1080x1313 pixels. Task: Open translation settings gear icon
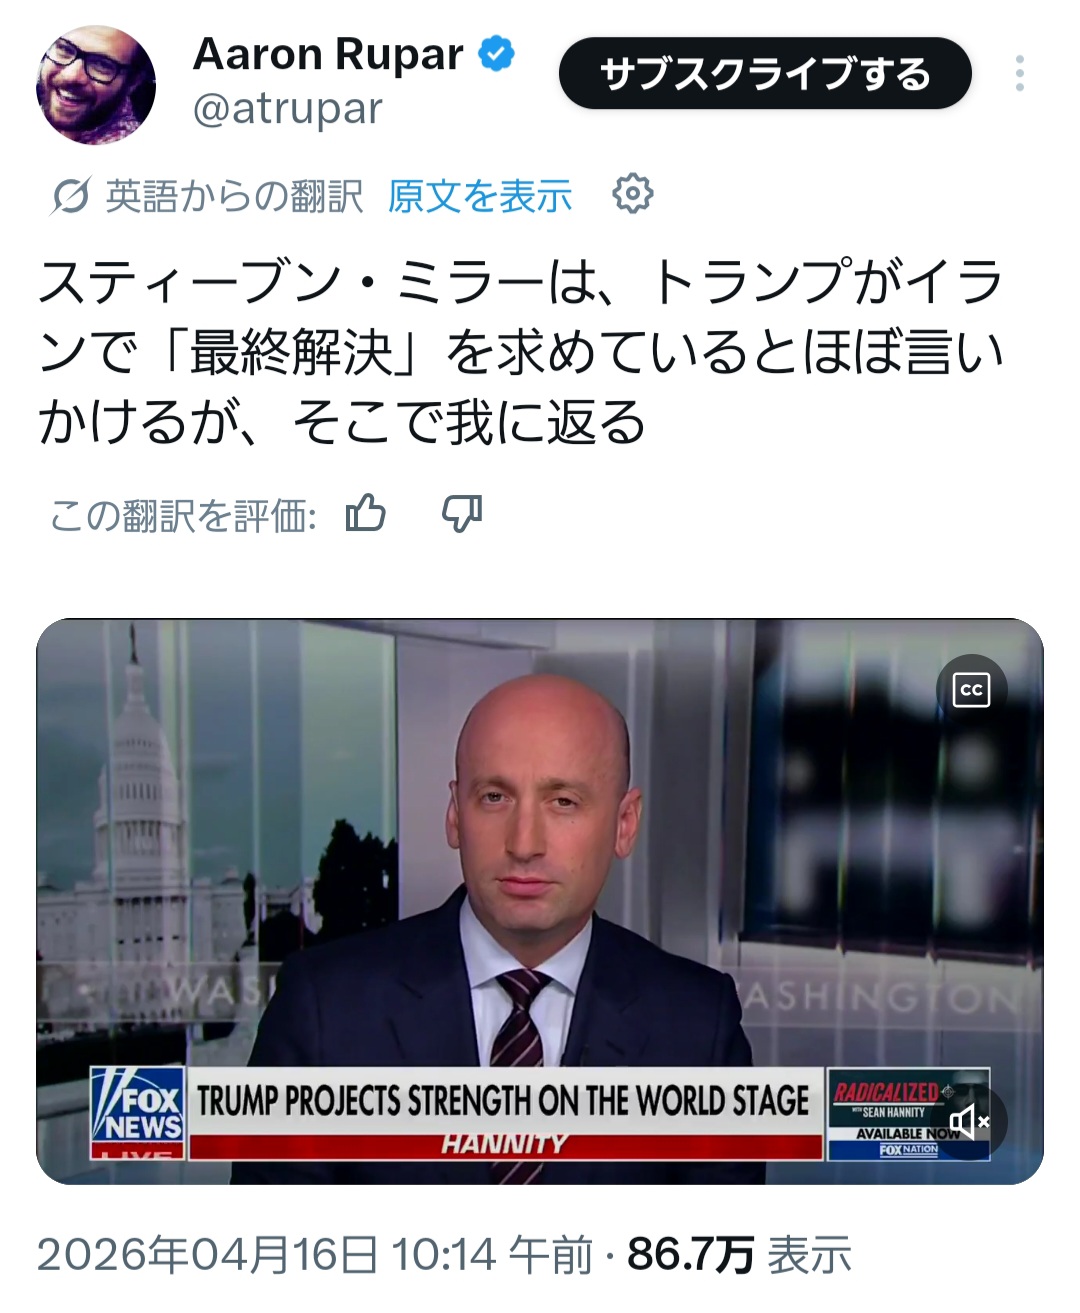point(632,193)
